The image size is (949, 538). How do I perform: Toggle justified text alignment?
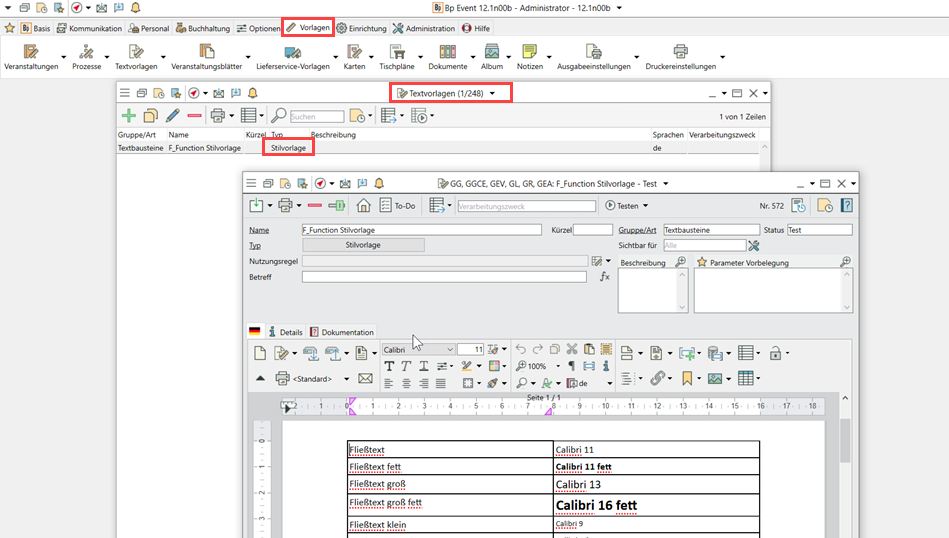point(440,383)
